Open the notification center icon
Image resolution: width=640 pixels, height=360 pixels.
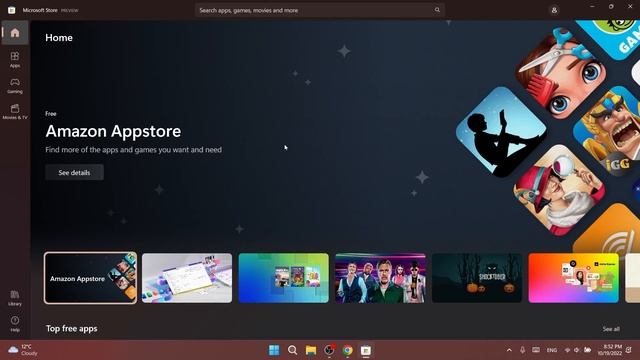coord(629,350)
